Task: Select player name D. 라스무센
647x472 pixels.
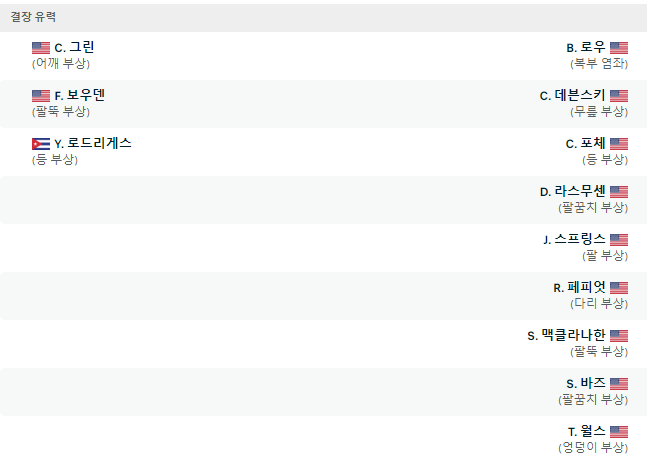Action: click(573, 191)
